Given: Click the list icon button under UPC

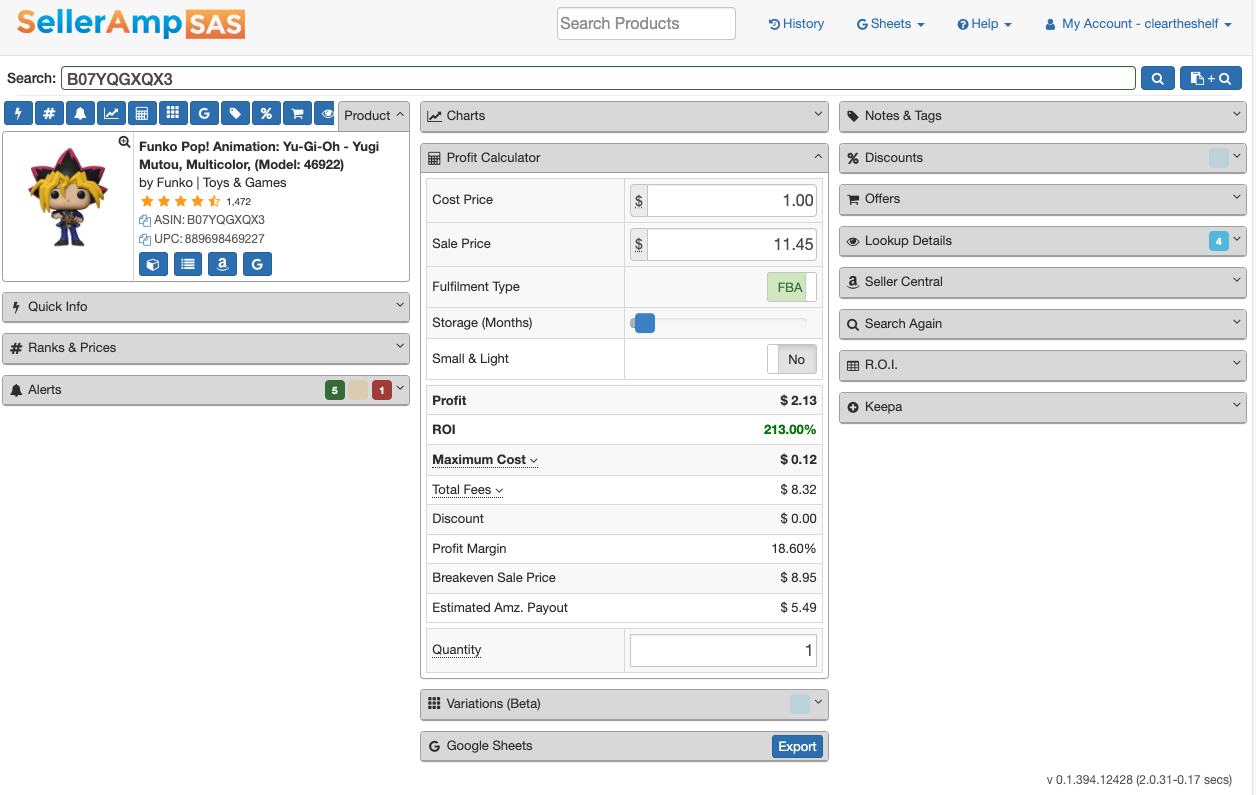Looking at the screenshot, I should point(188,264).
